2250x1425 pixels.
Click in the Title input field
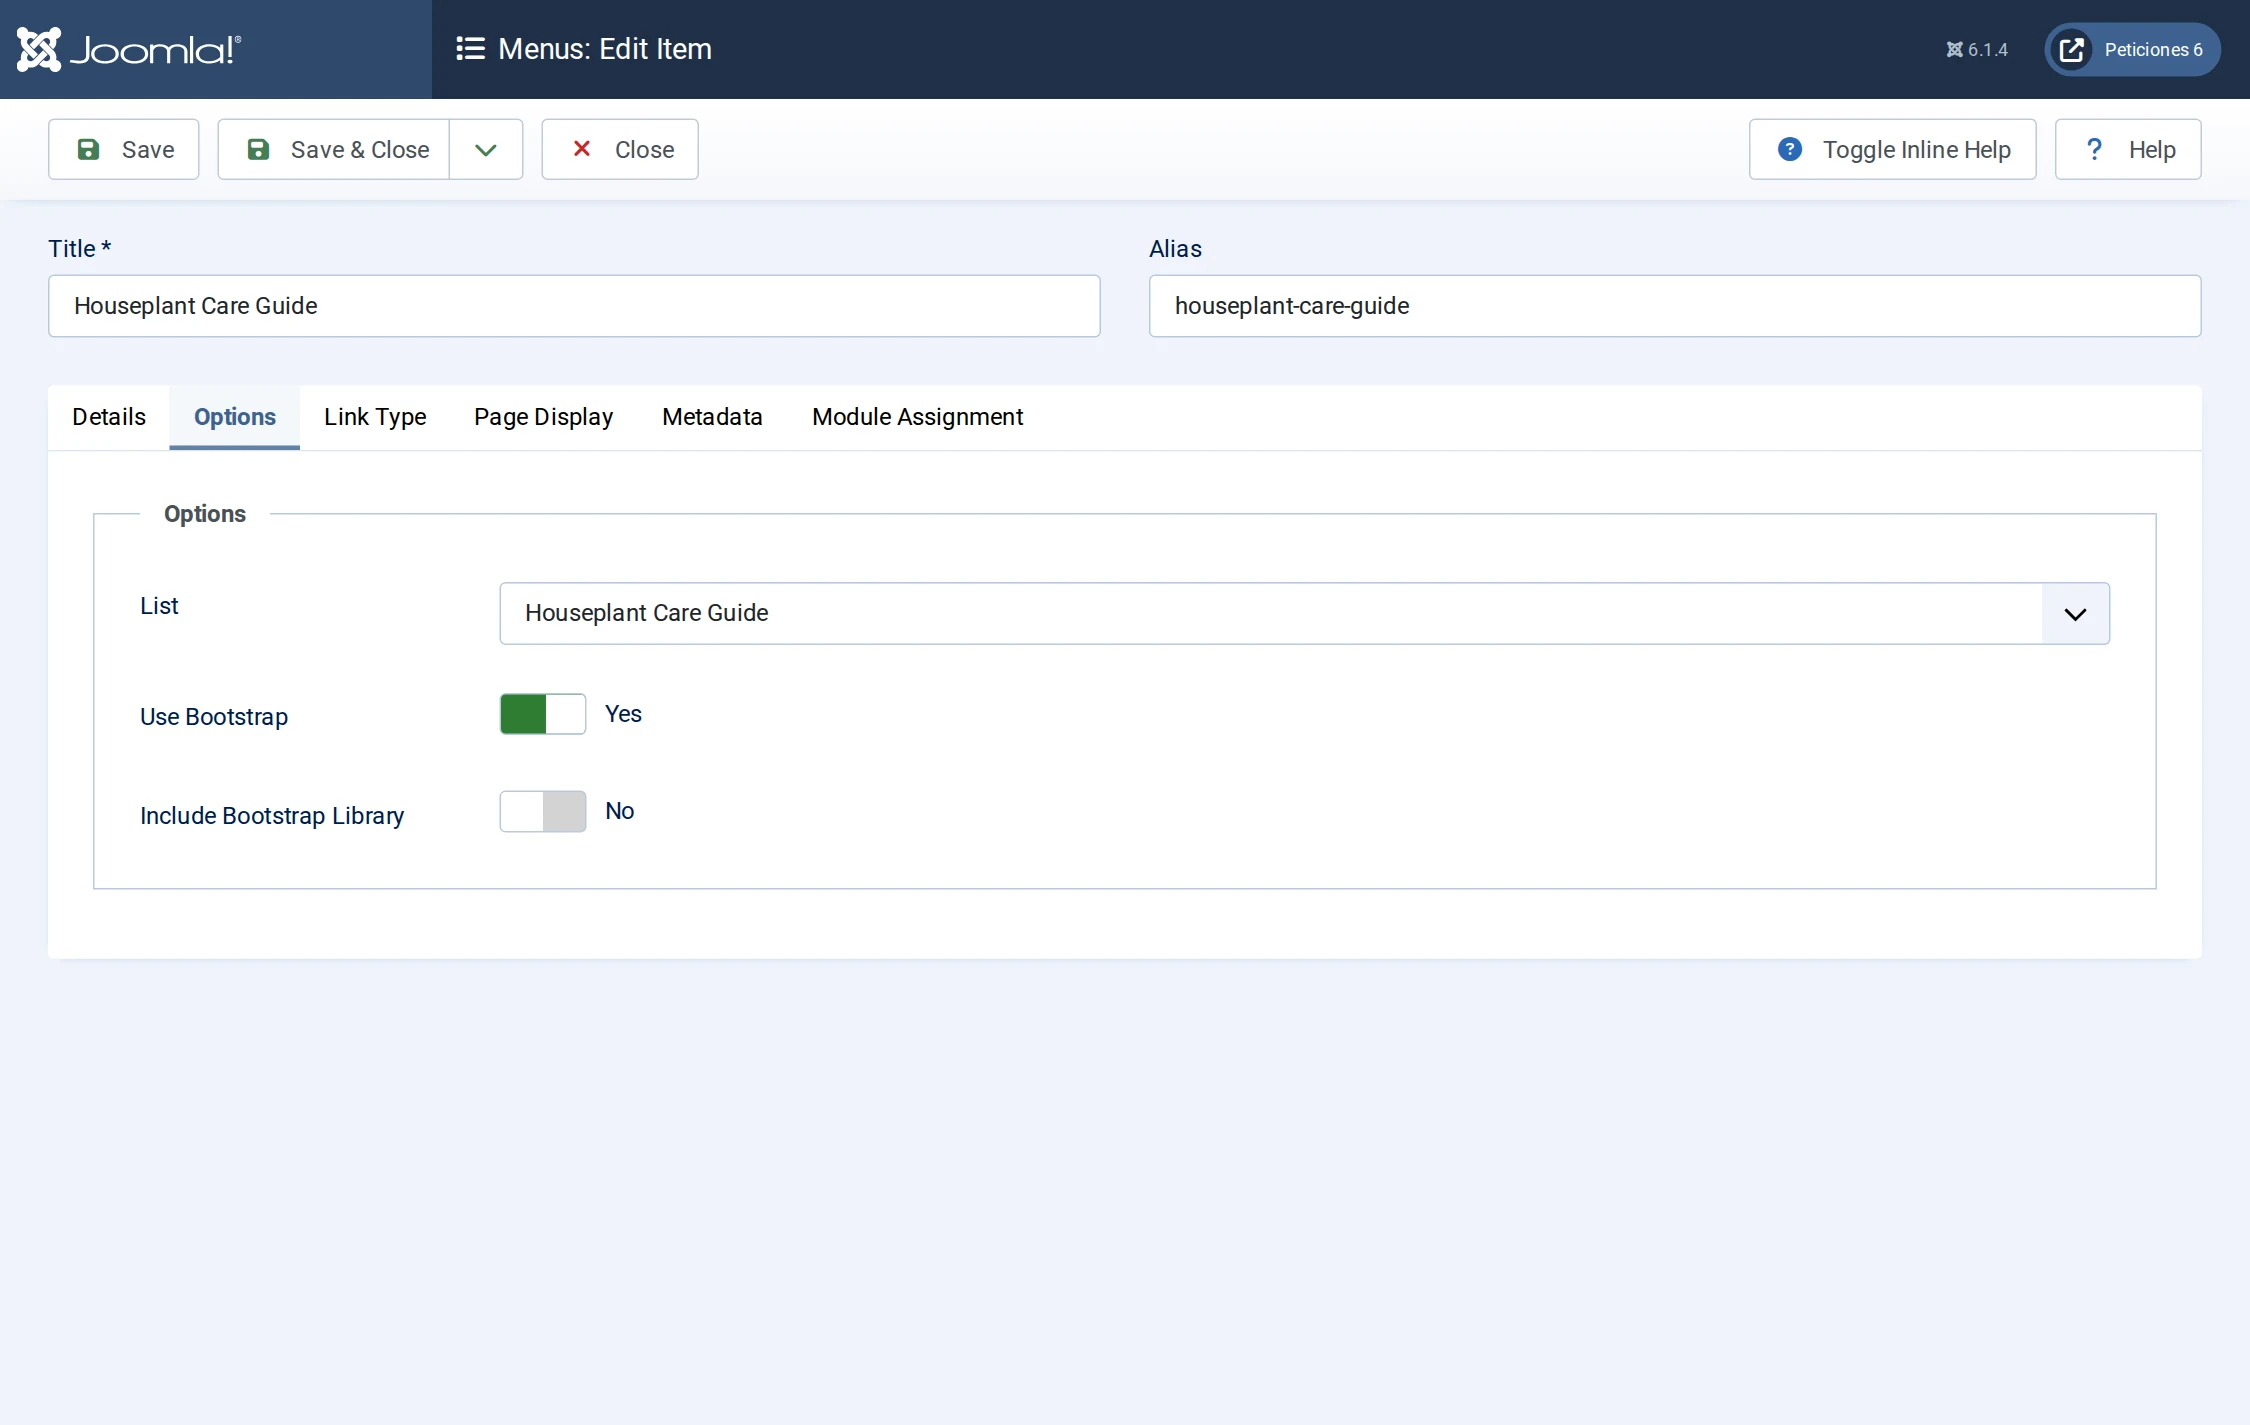(x=574, y=306)
